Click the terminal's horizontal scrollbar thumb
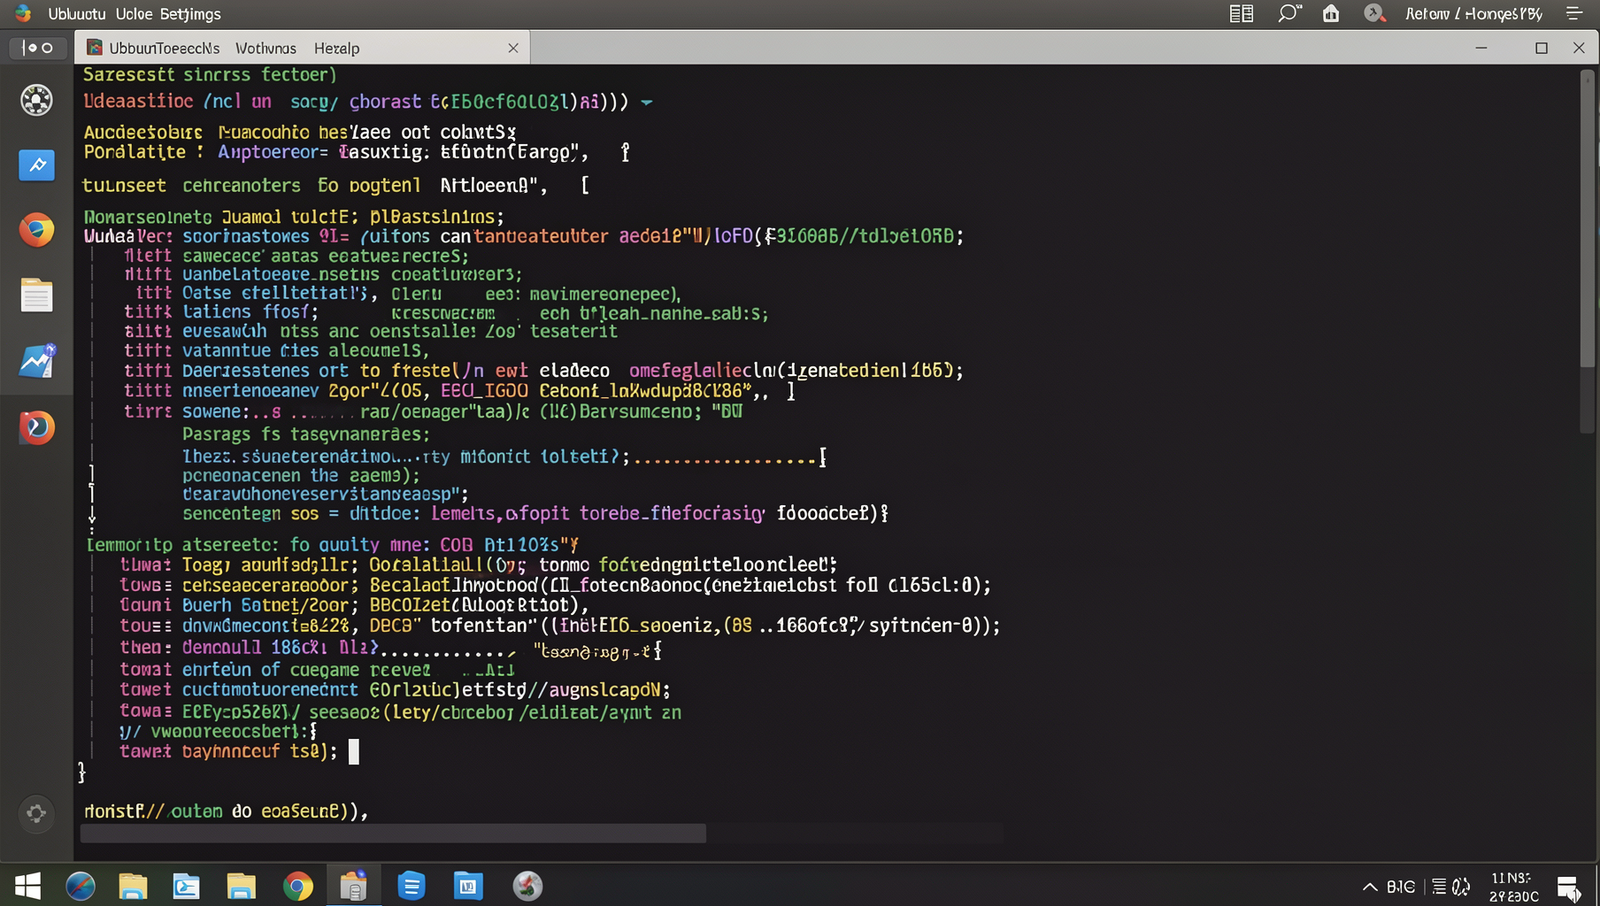The width and height of the screenshot is (1600, 906). [x=393, y=834]
